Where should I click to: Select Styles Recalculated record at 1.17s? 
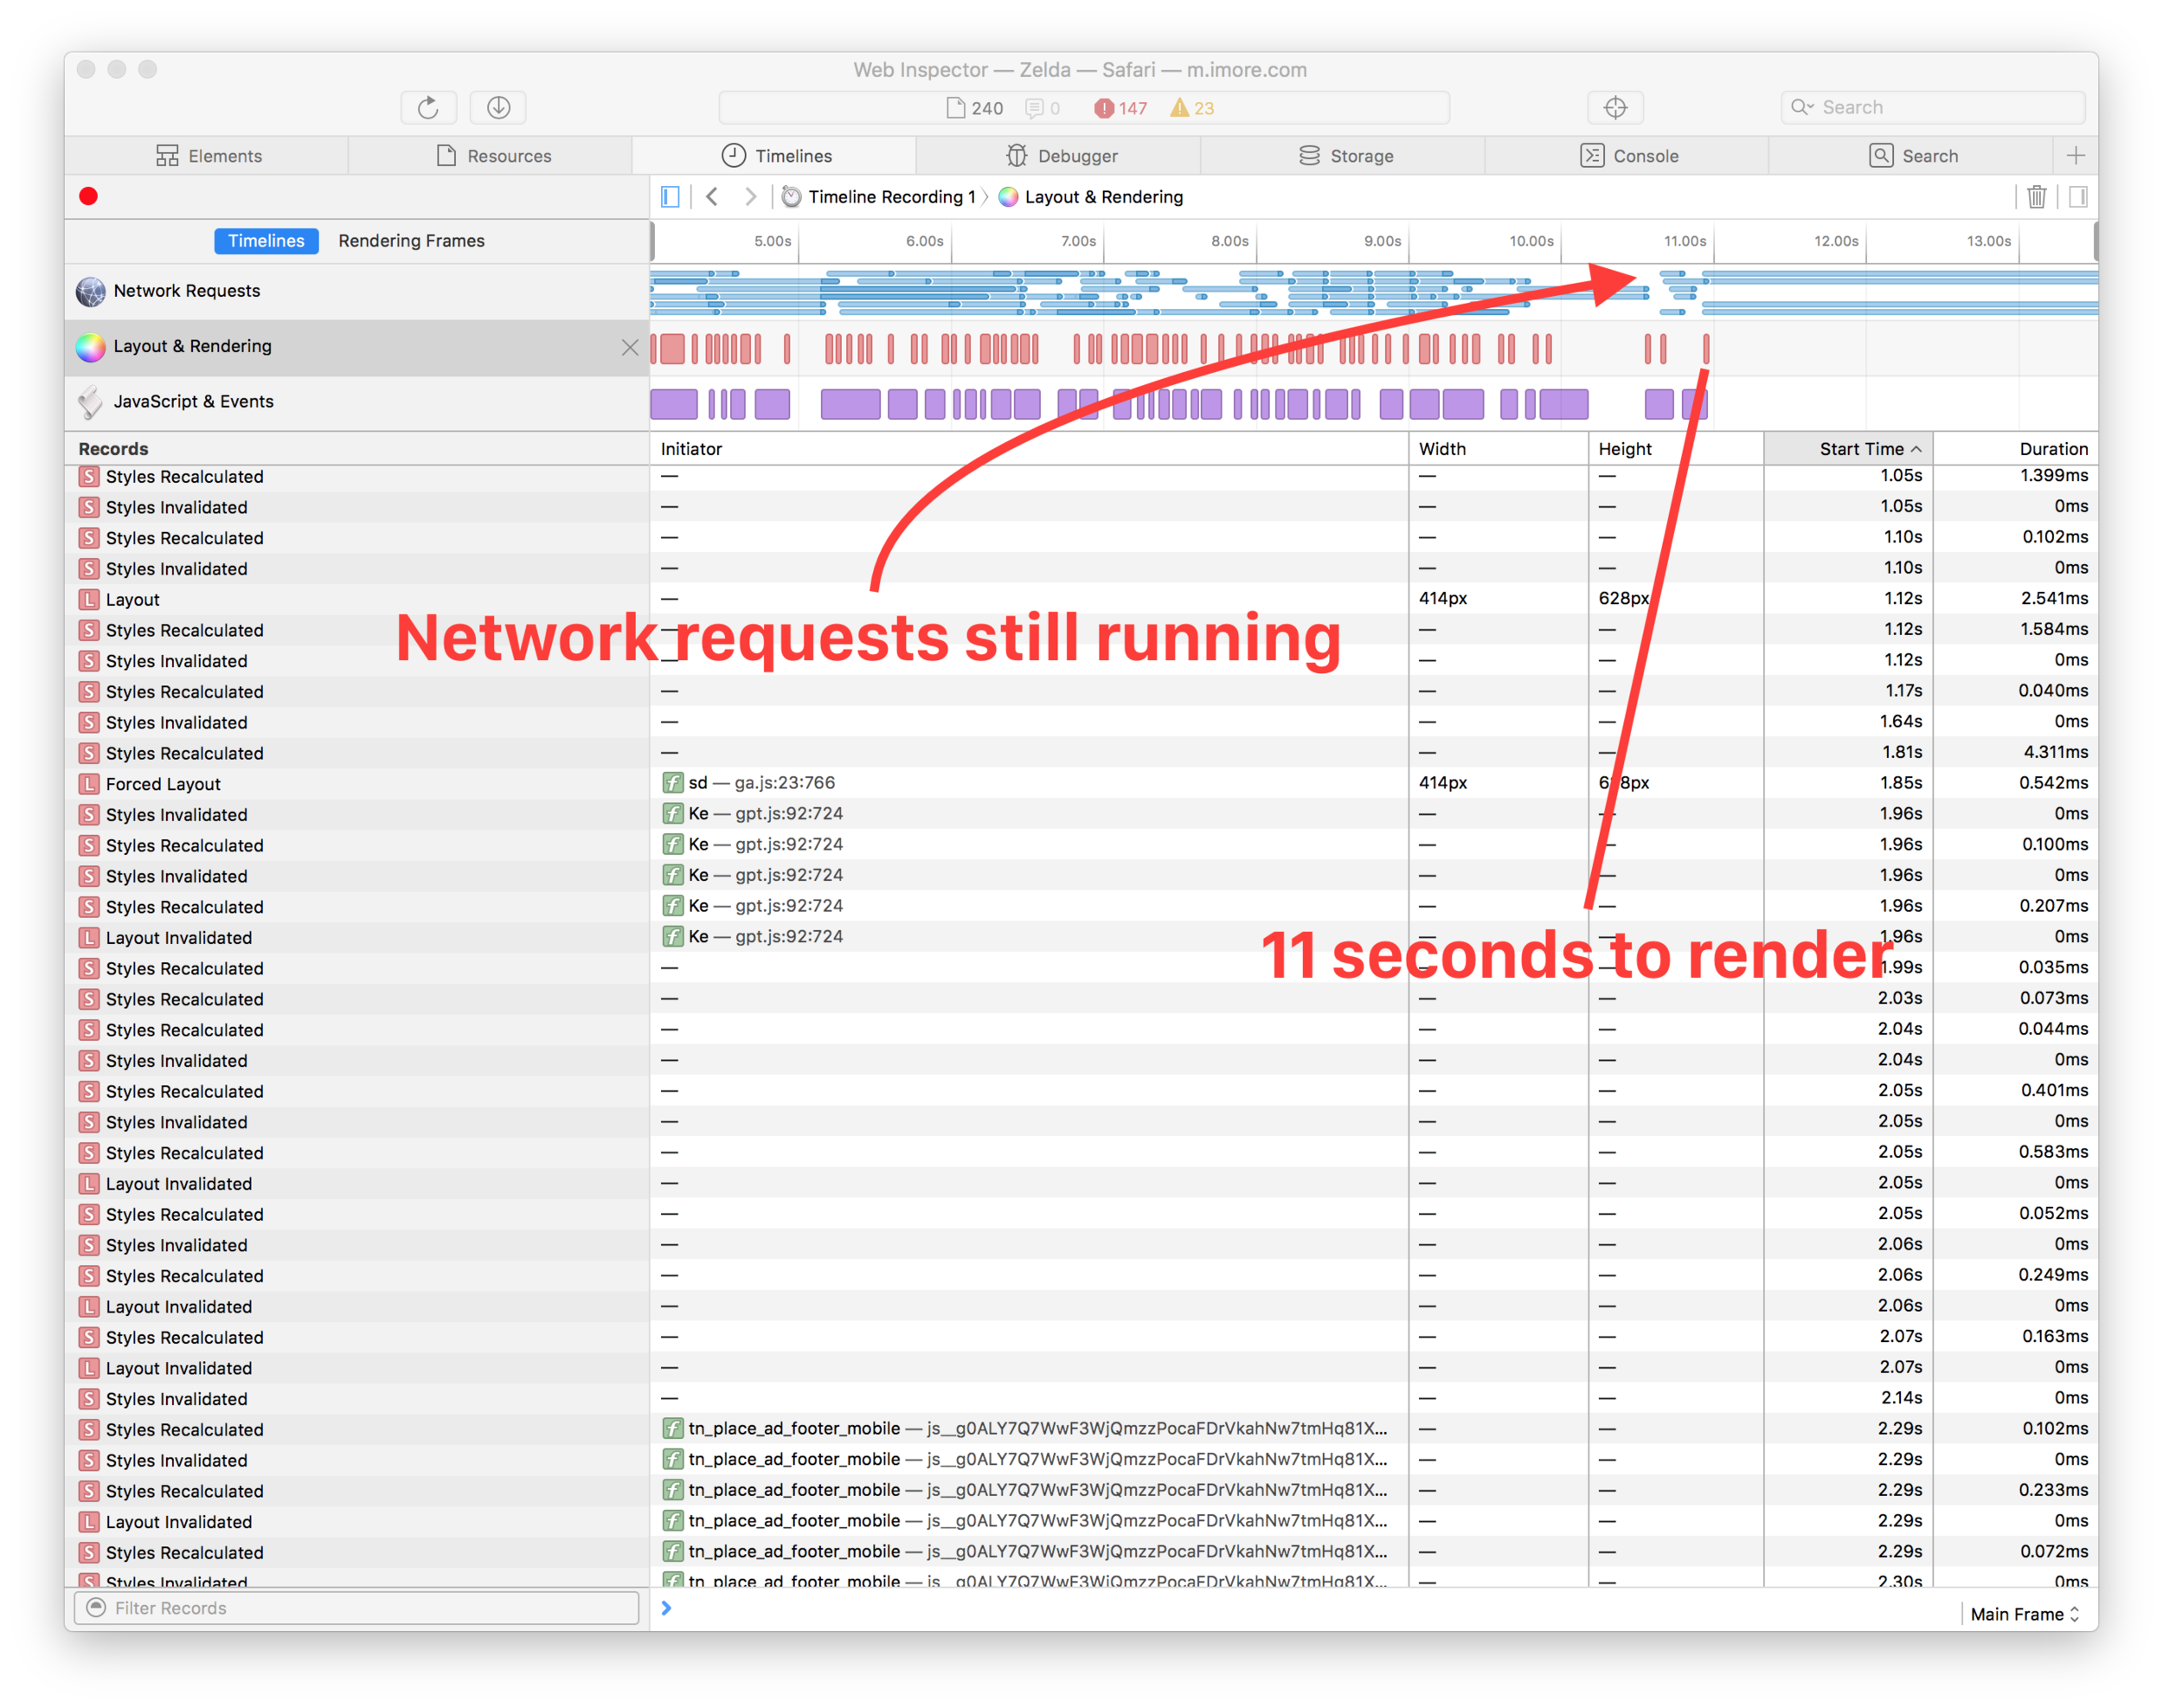pos(357,692)
